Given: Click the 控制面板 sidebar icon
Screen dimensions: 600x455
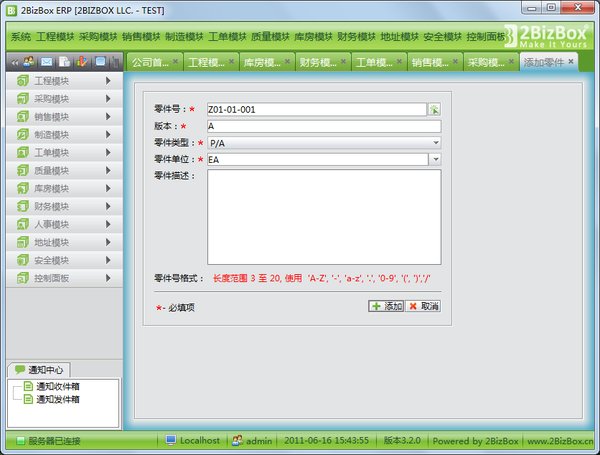Looking at the screenshot, I should point(23,278).
